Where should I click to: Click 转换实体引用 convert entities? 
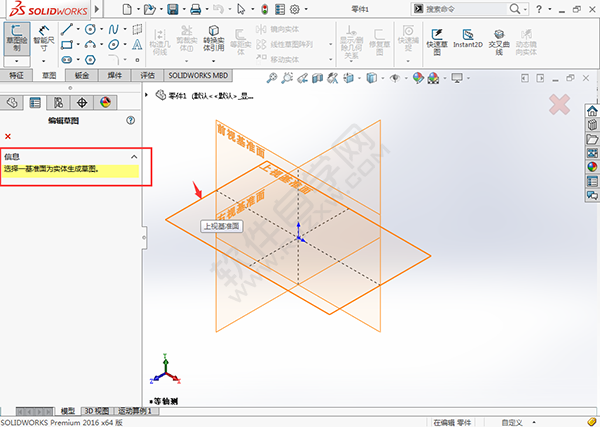pos(214,38)
